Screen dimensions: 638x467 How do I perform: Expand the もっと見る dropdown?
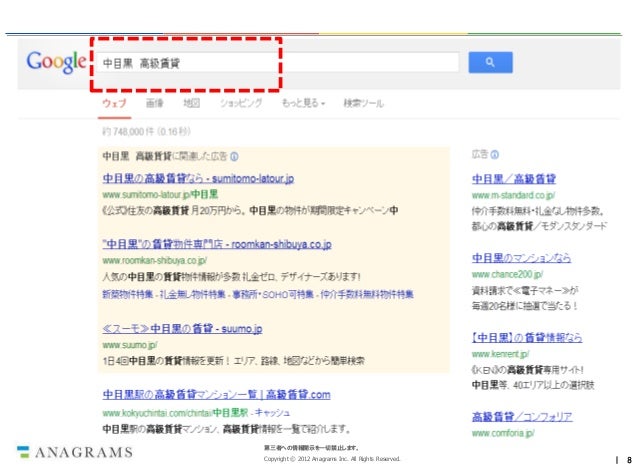tap(303, 103)
